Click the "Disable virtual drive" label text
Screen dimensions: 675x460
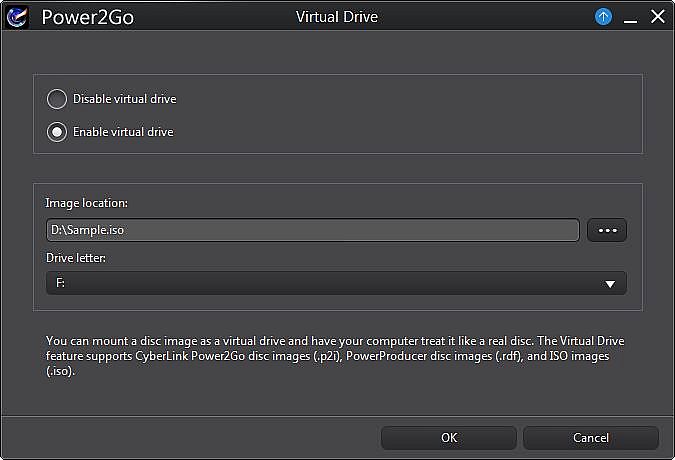point(124,99)
